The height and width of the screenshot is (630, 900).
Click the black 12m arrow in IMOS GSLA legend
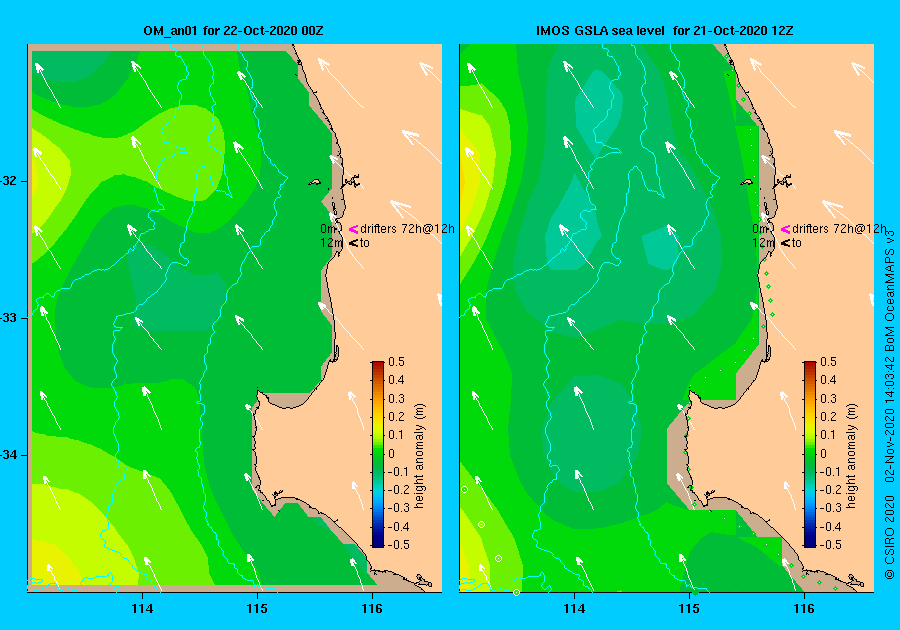tap(785, 243)
